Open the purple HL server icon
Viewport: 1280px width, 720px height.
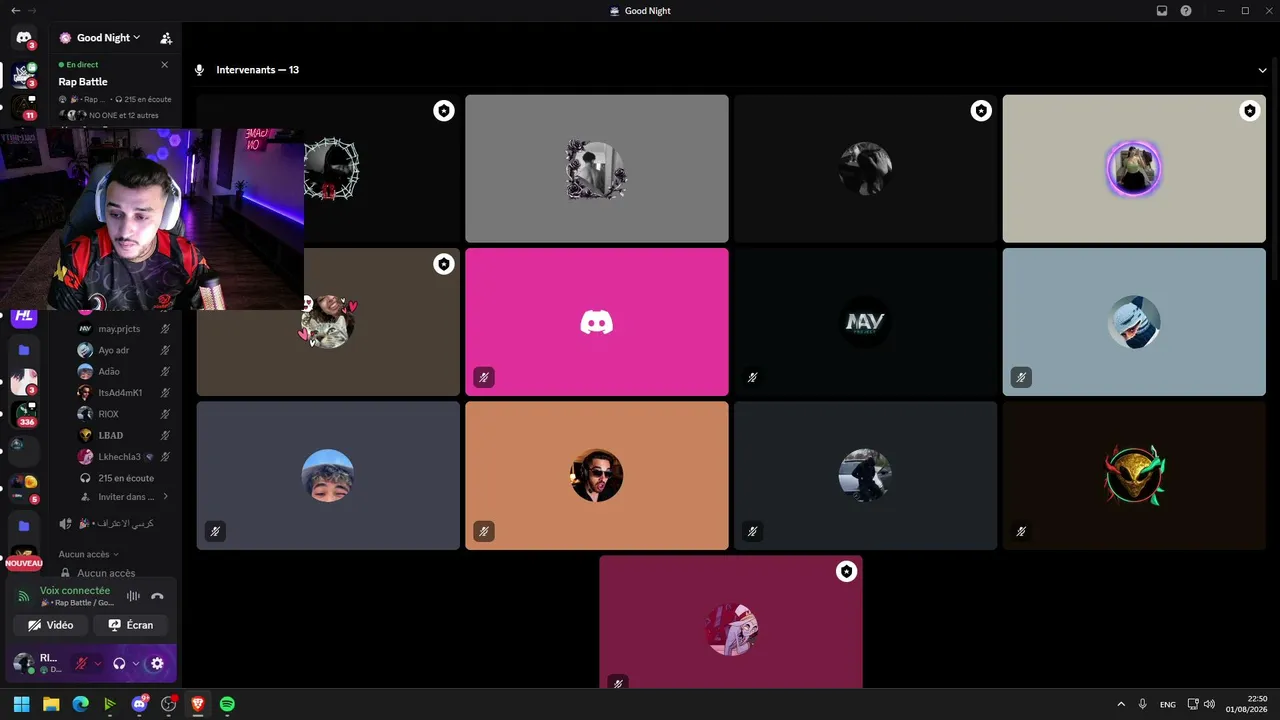[x=24, y=317]
